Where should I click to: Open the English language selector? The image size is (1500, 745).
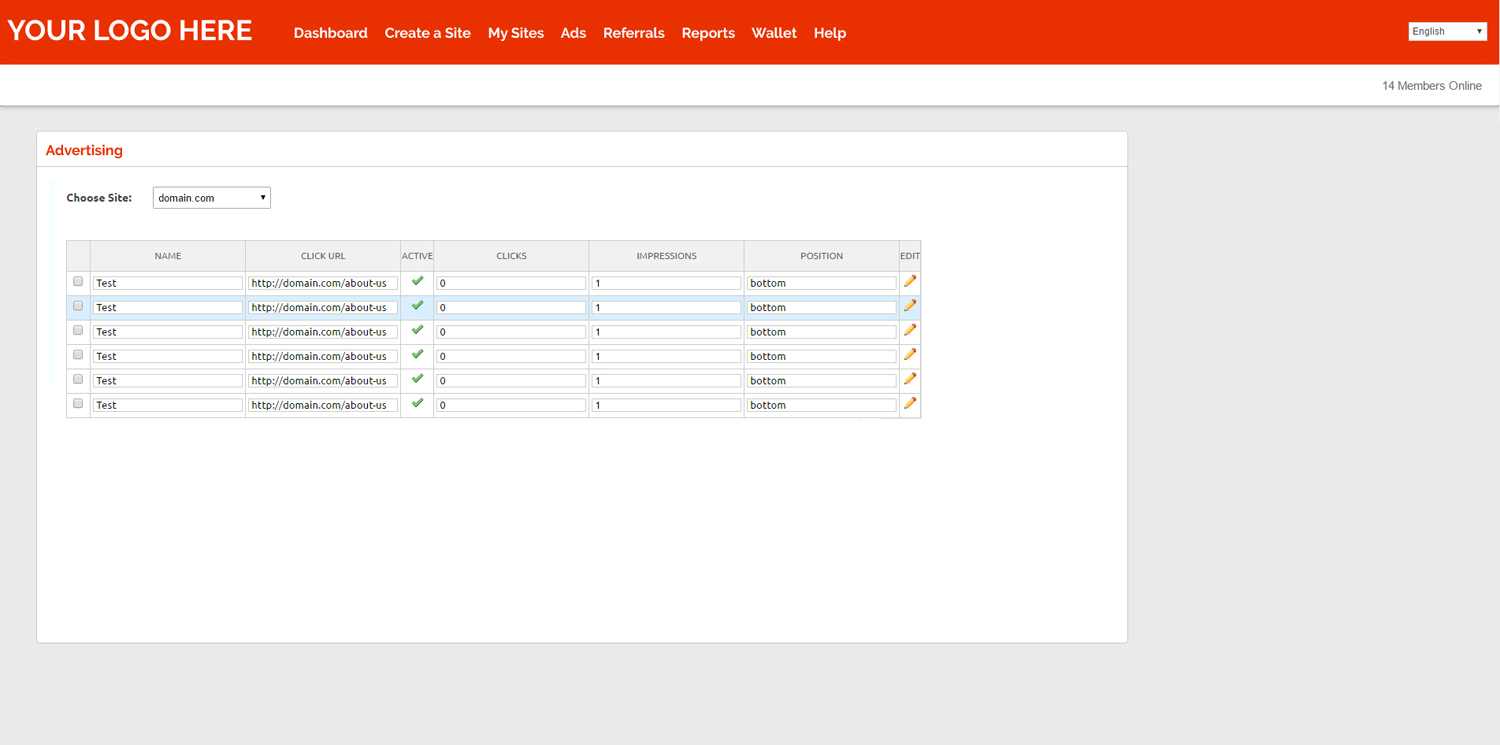1448,32
